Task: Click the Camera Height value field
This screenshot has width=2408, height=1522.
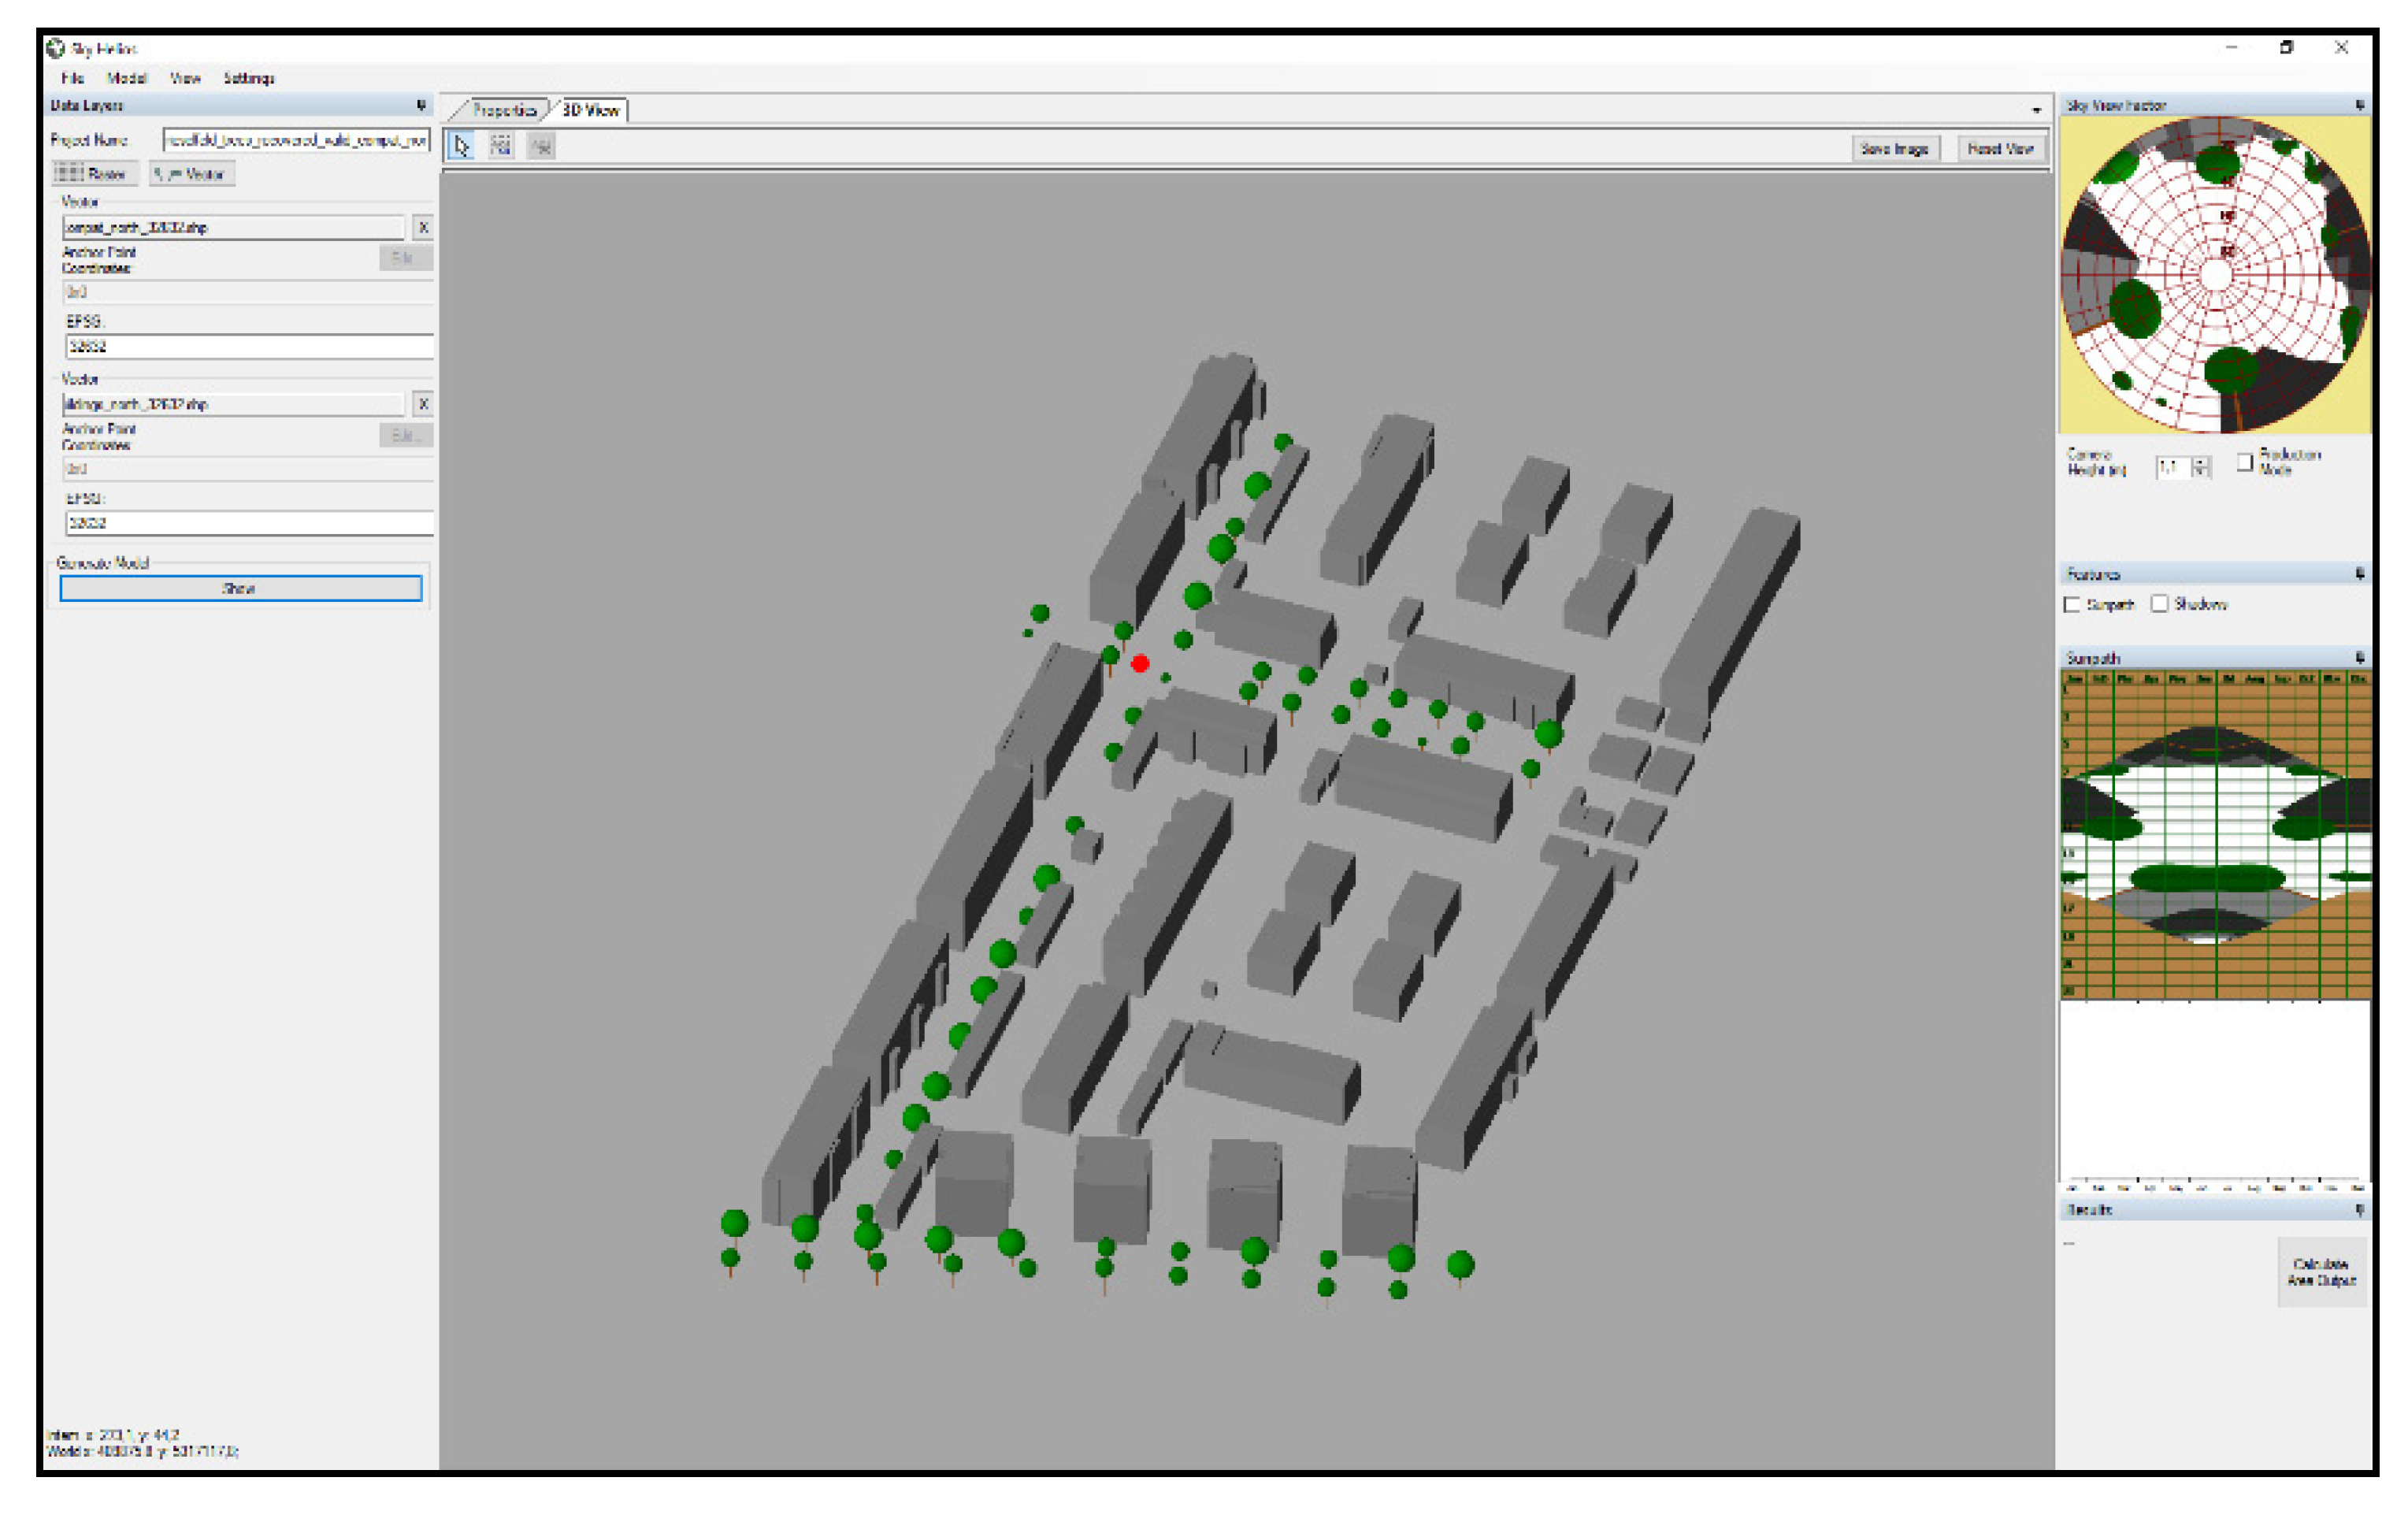Action: (x=2172, y=467)
